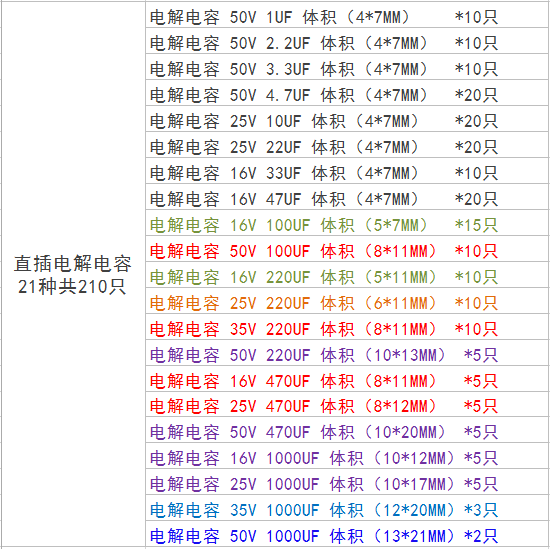Viewport: 550px width, 549px height.
Task: Click the blue 50V 1000UF (13*21MM) row
Action: [x=348, y=534]
